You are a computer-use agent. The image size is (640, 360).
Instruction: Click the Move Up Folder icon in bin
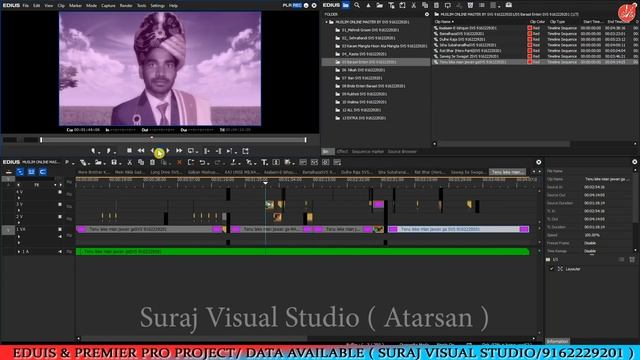tap(368, 5)
